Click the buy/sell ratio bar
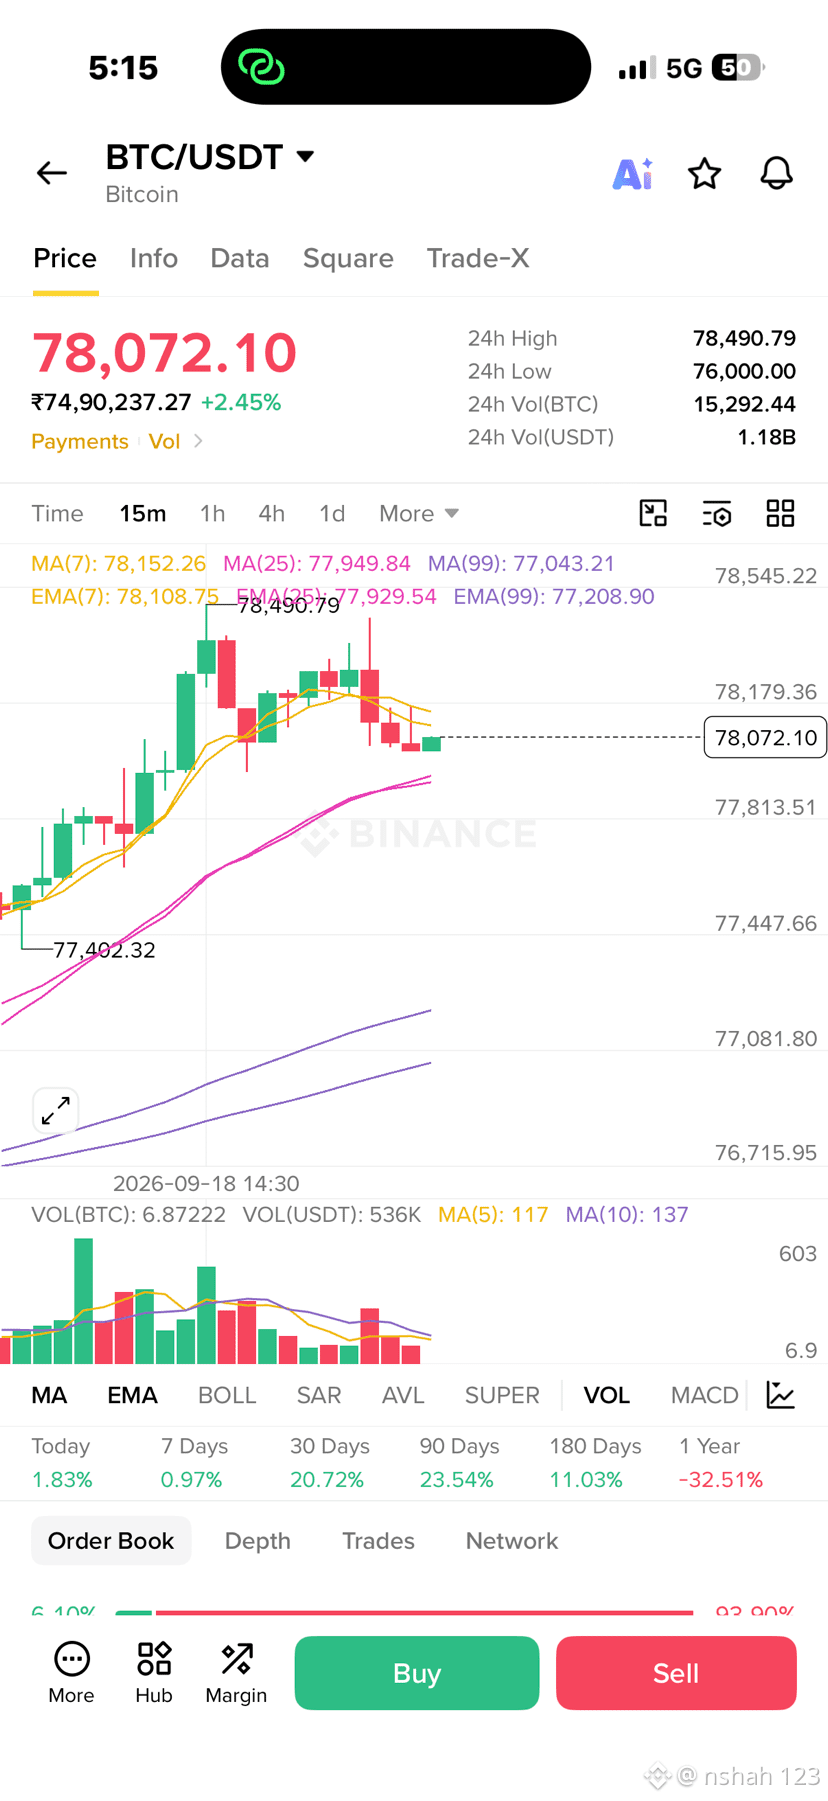Viewport: 828px width, 1801px height. tap(404, 1612)
